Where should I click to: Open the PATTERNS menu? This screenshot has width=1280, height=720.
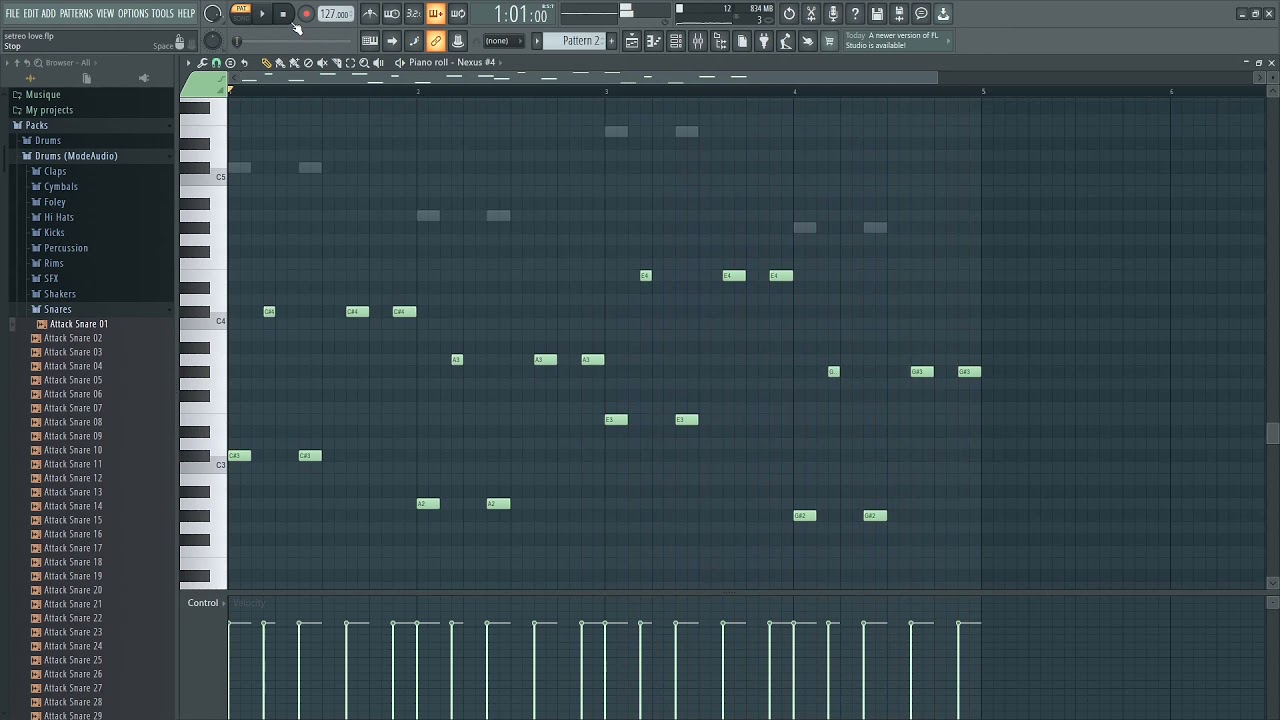(x=76, y=13)
